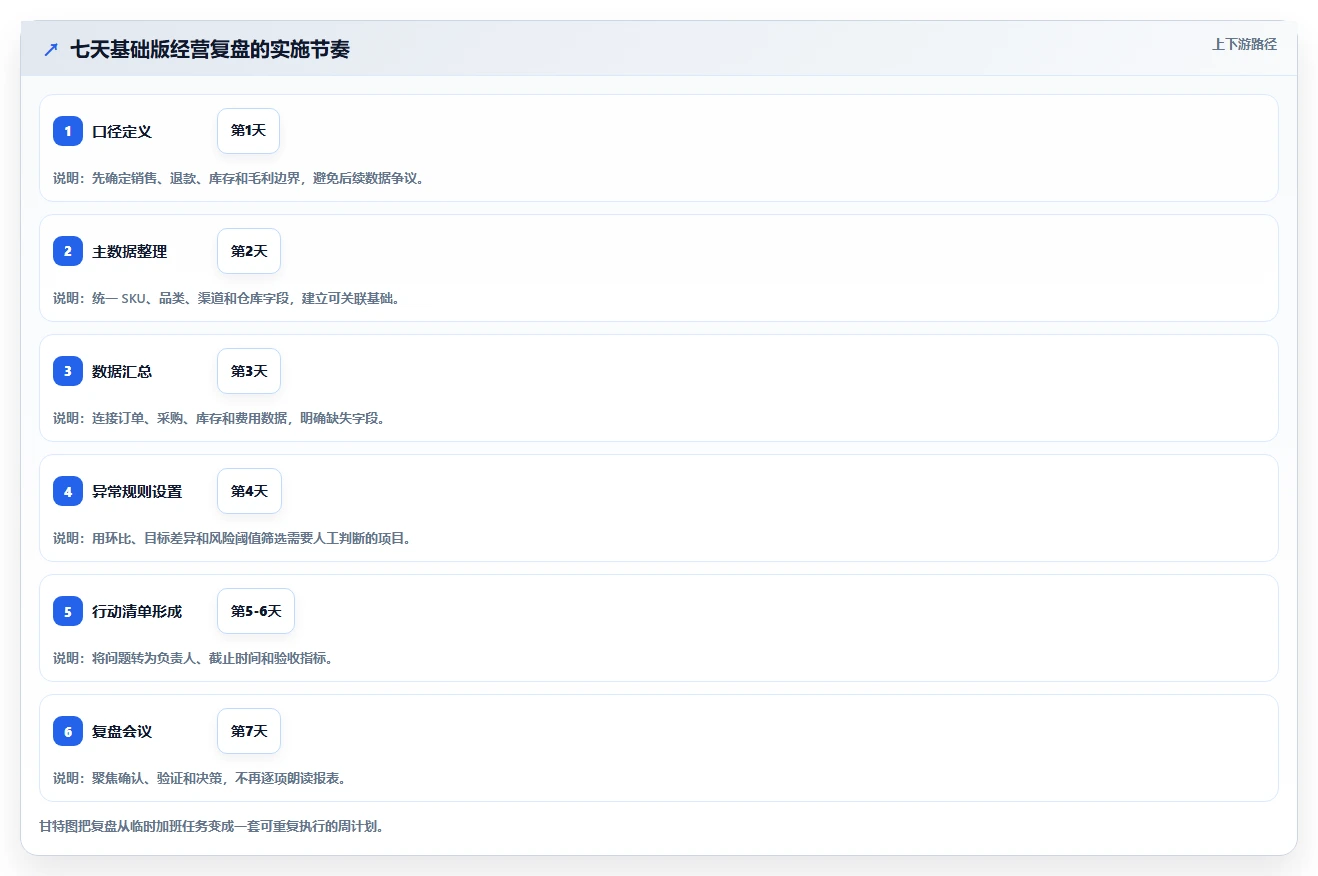Select the 第5-6天 day chip
The image size is (1318, 876).
click(256, 611)
